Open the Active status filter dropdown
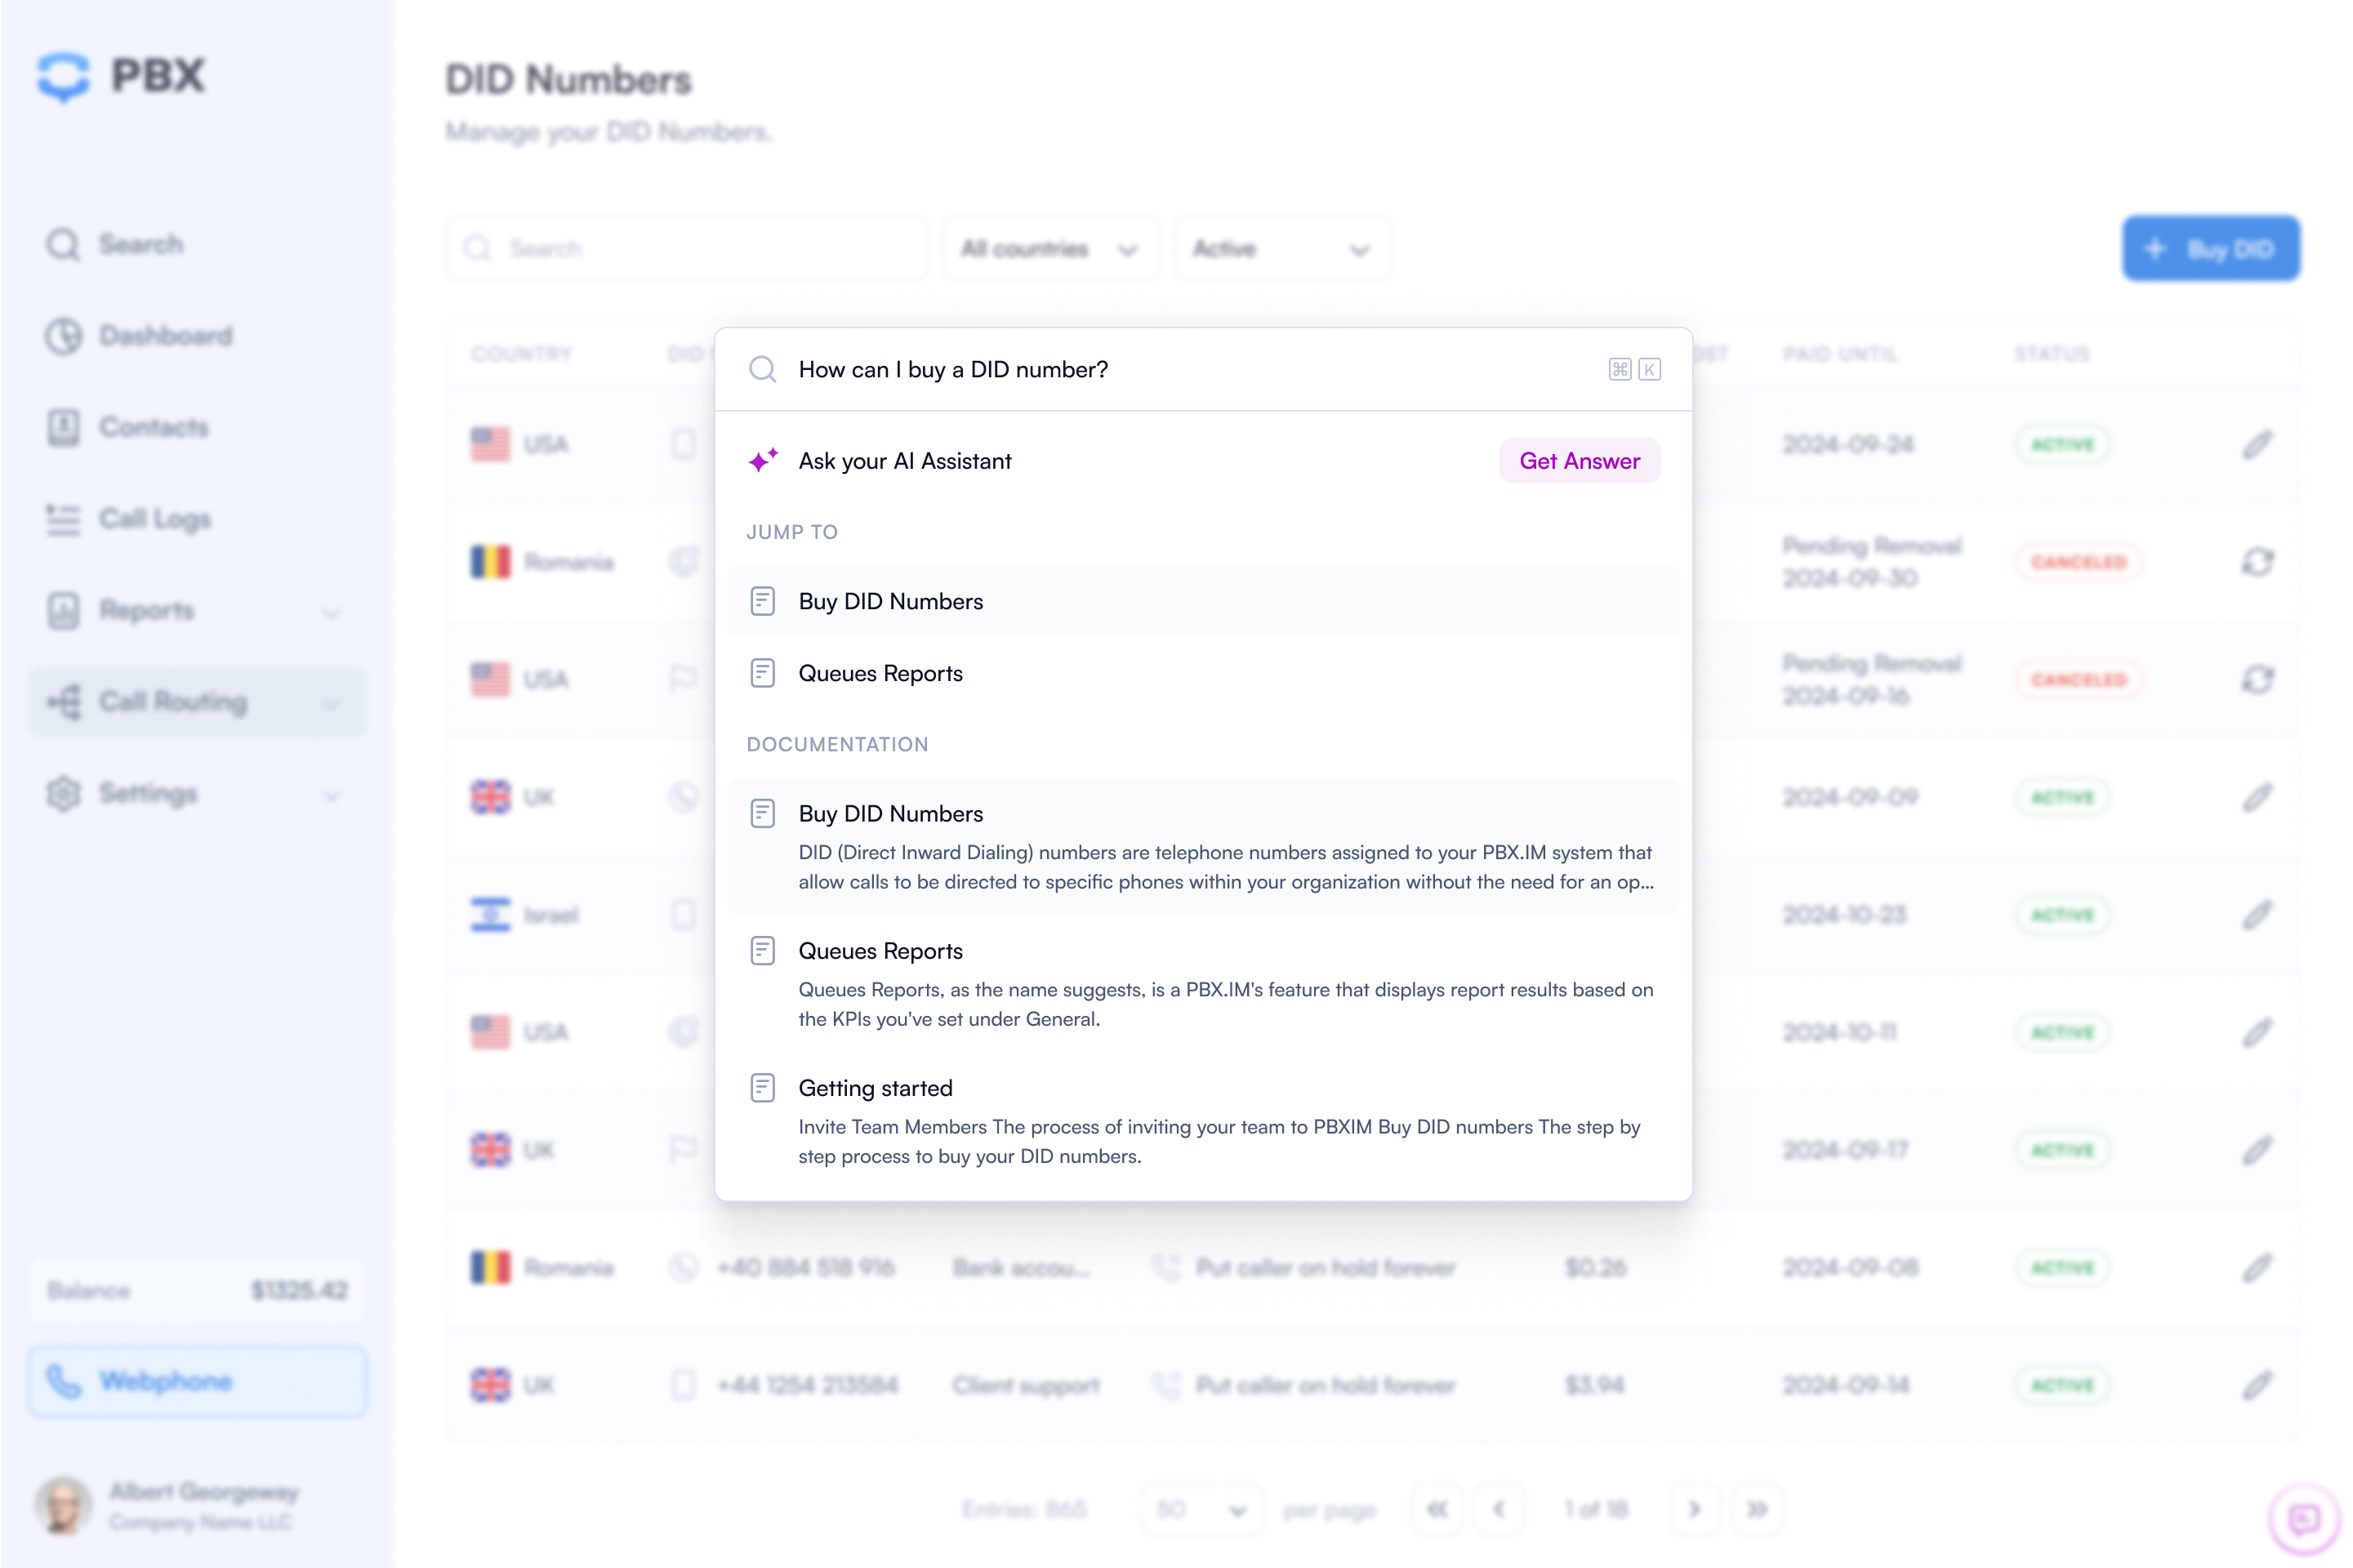This screenshot has width=2353, height=1568. tap(1280, 249)
